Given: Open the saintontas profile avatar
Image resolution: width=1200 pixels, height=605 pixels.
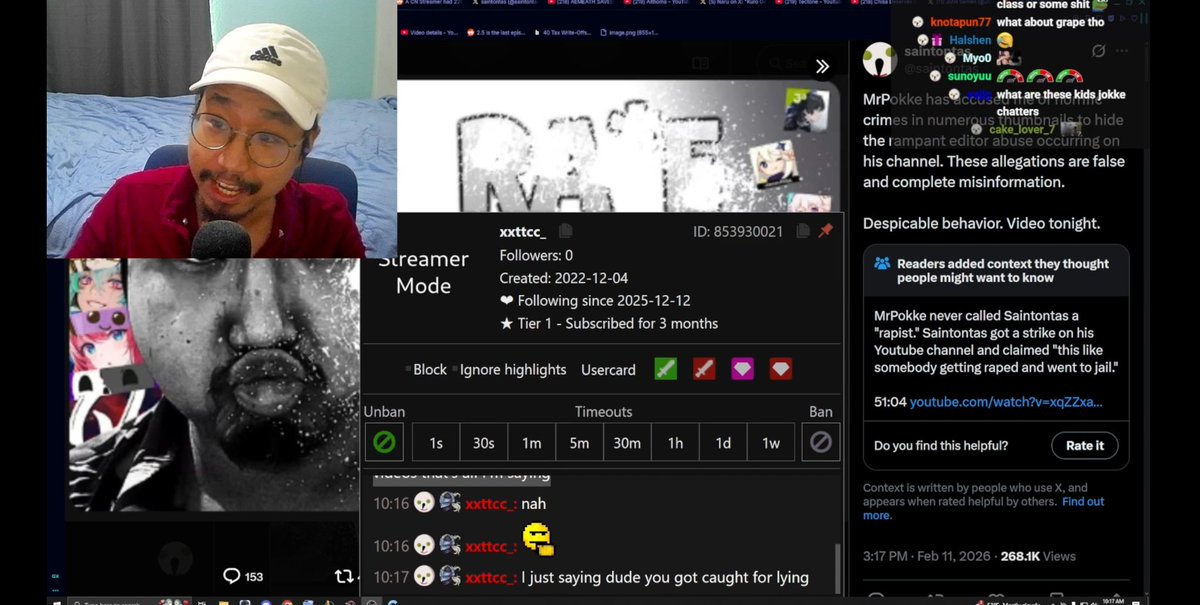Looking at the screenshot, I should (879, 60).
